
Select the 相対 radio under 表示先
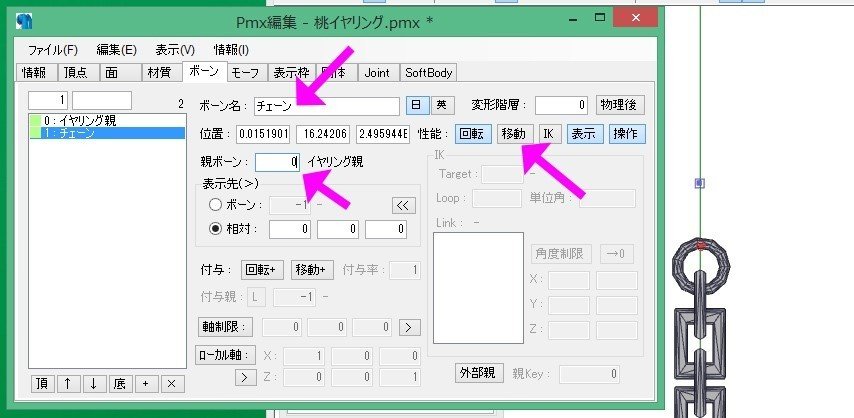tap(216, 229)
